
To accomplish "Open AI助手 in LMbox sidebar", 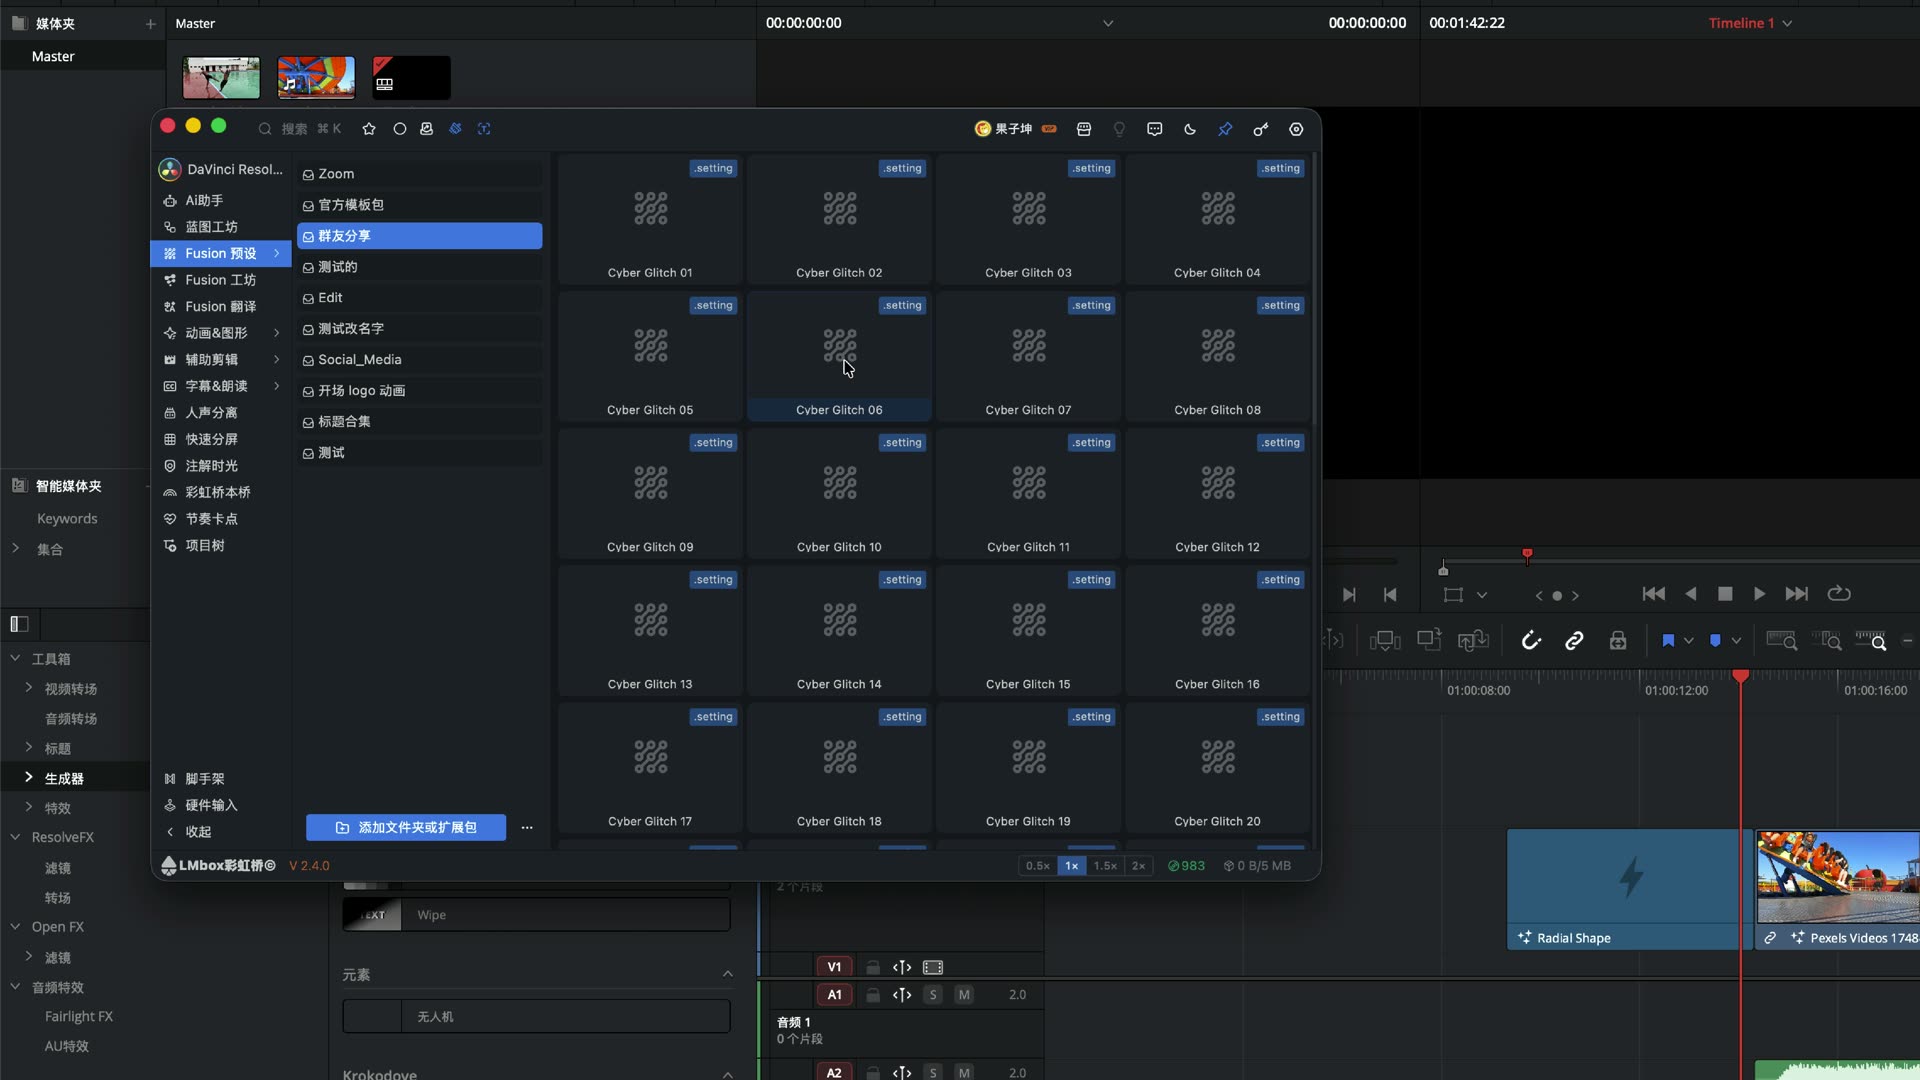I will coord(221,201).
